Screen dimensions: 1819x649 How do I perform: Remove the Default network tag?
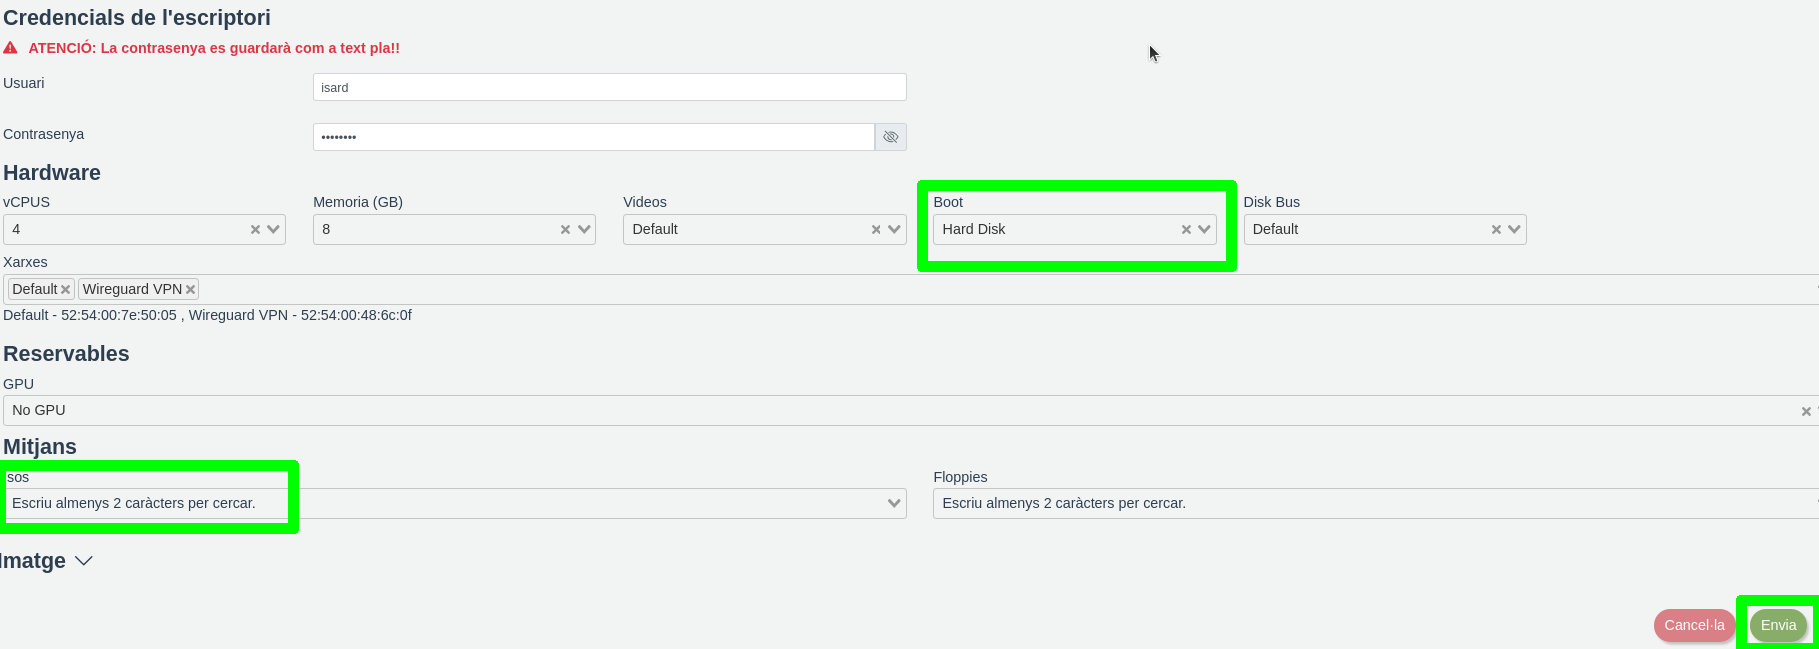point(66,290)
